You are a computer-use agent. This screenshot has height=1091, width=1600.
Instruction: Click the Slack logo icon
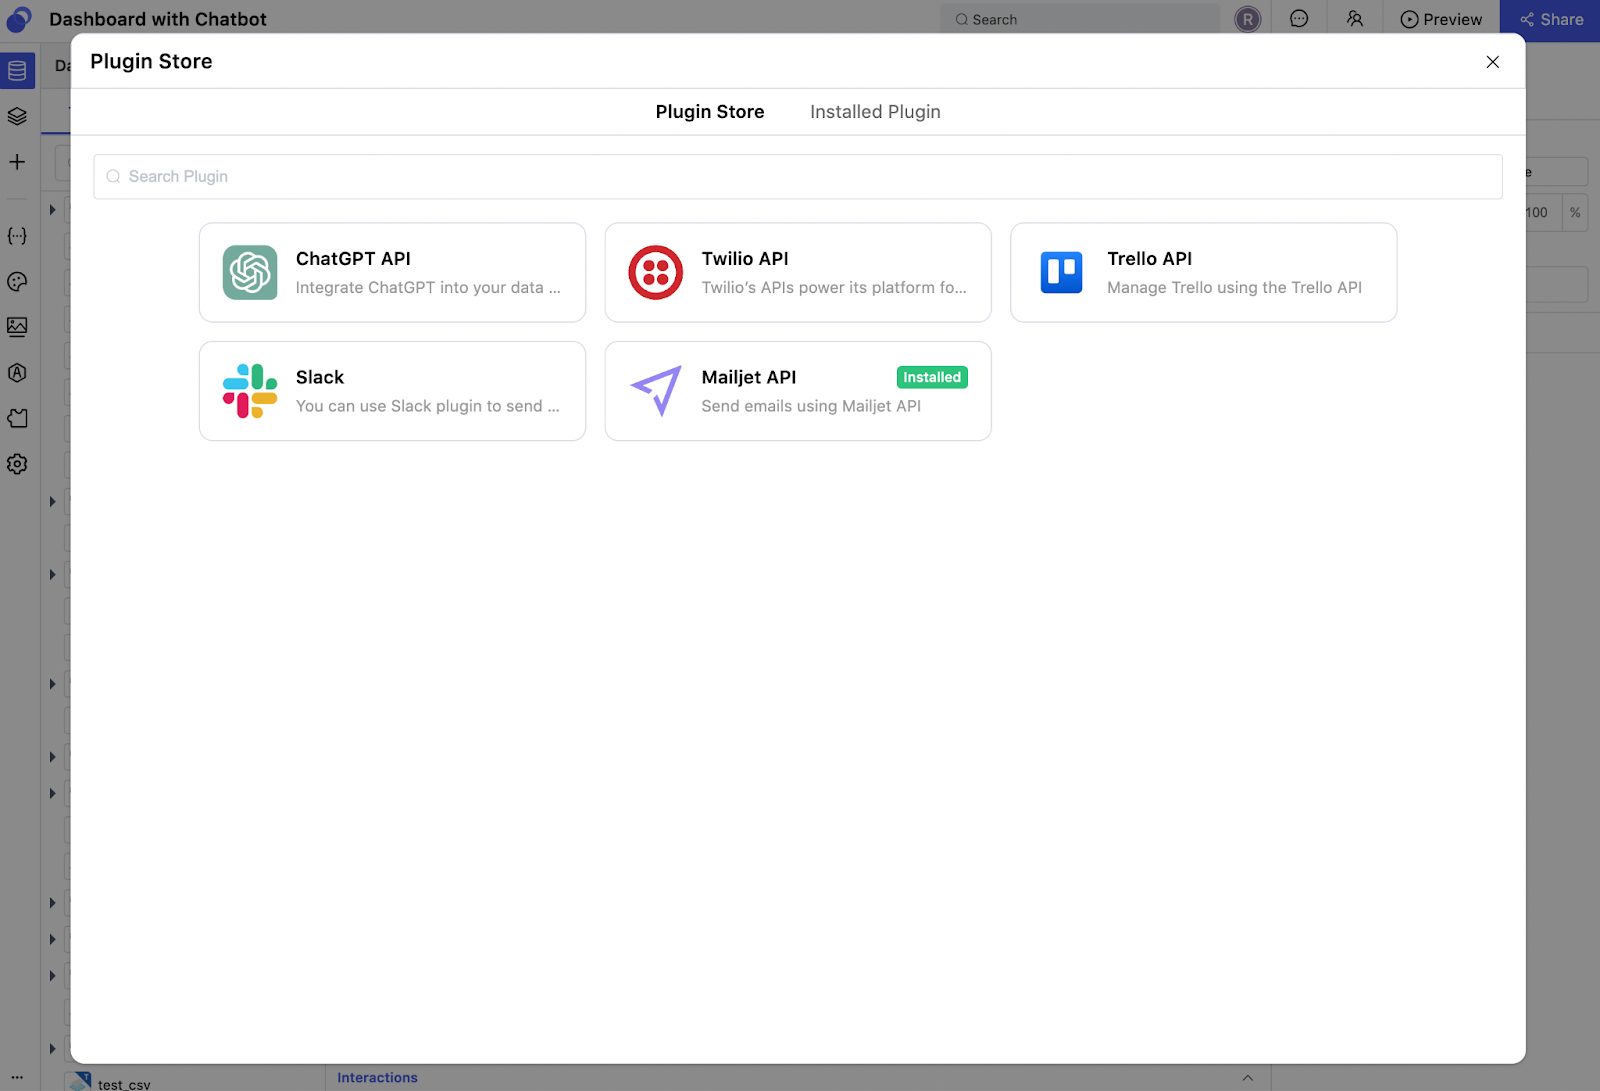point(250,391)
